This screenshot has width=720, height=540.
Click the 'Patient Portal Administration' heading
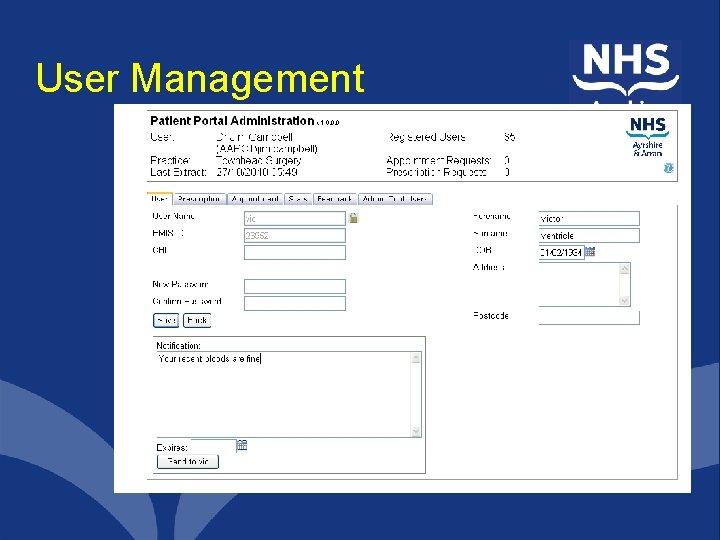point(232,121)
